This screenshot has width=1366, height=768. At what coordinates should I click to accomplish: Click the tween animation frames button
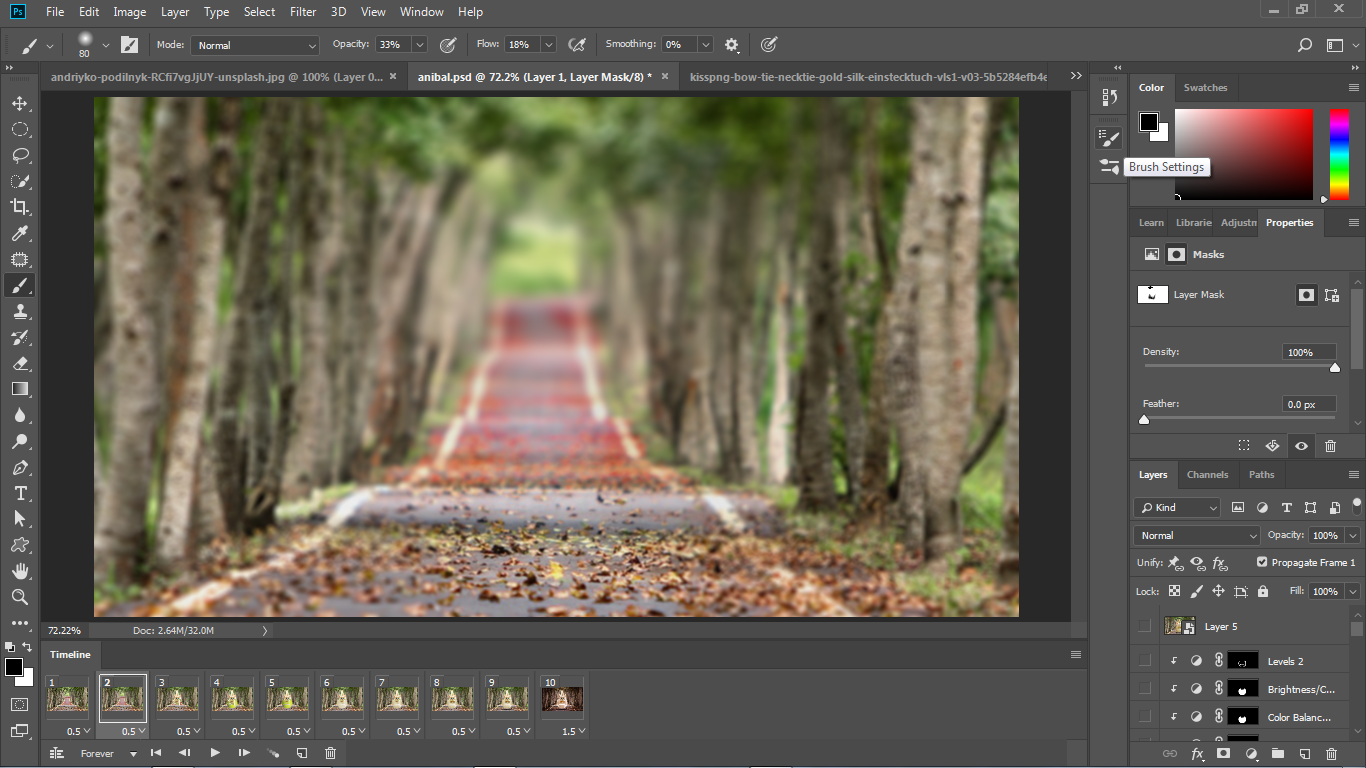[x=272, y=753]
